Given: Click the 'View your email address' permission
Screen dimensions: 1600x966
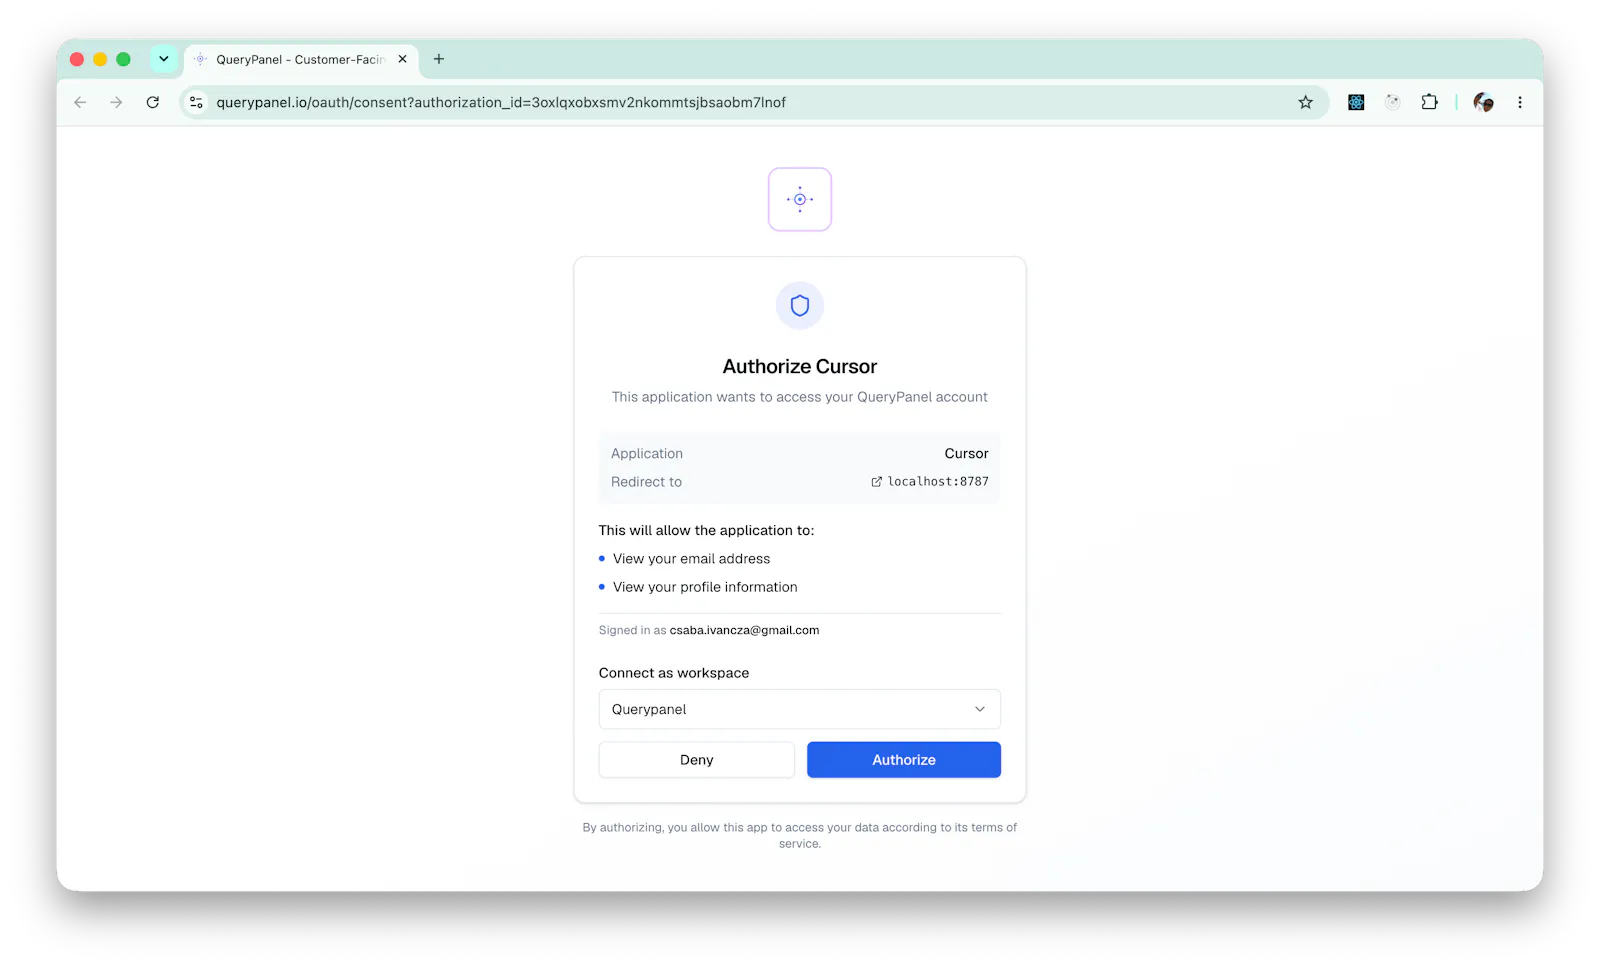Looking at the screenshot, I should tap(691, 559).
